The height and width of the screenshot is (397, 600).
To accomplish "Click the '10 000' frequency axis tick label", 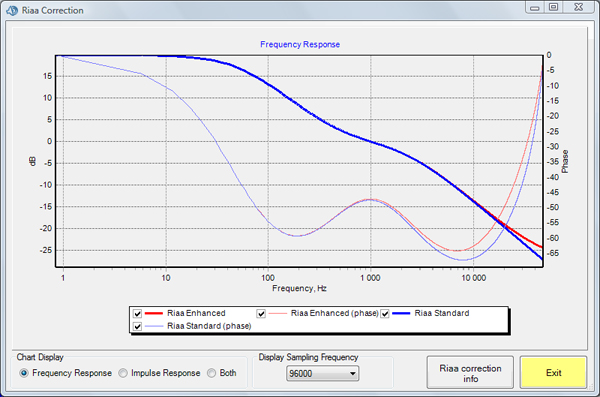I will pyautogui.click(x=473, y=278).
